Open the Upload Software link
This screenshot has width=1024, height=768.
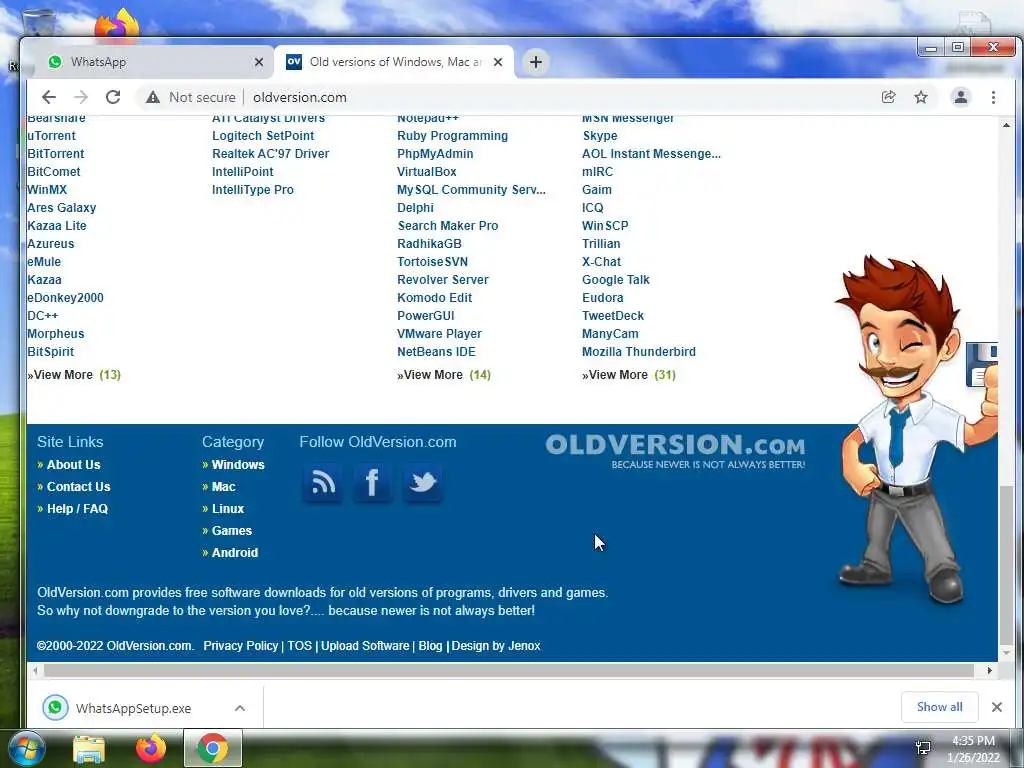pos(365,646)
